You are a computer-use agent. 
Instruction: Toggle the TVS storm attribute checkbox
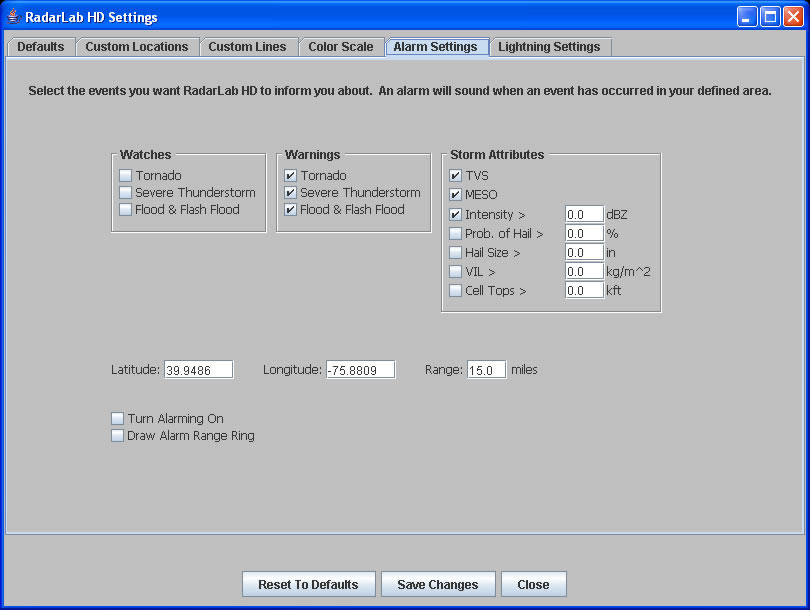455,176
